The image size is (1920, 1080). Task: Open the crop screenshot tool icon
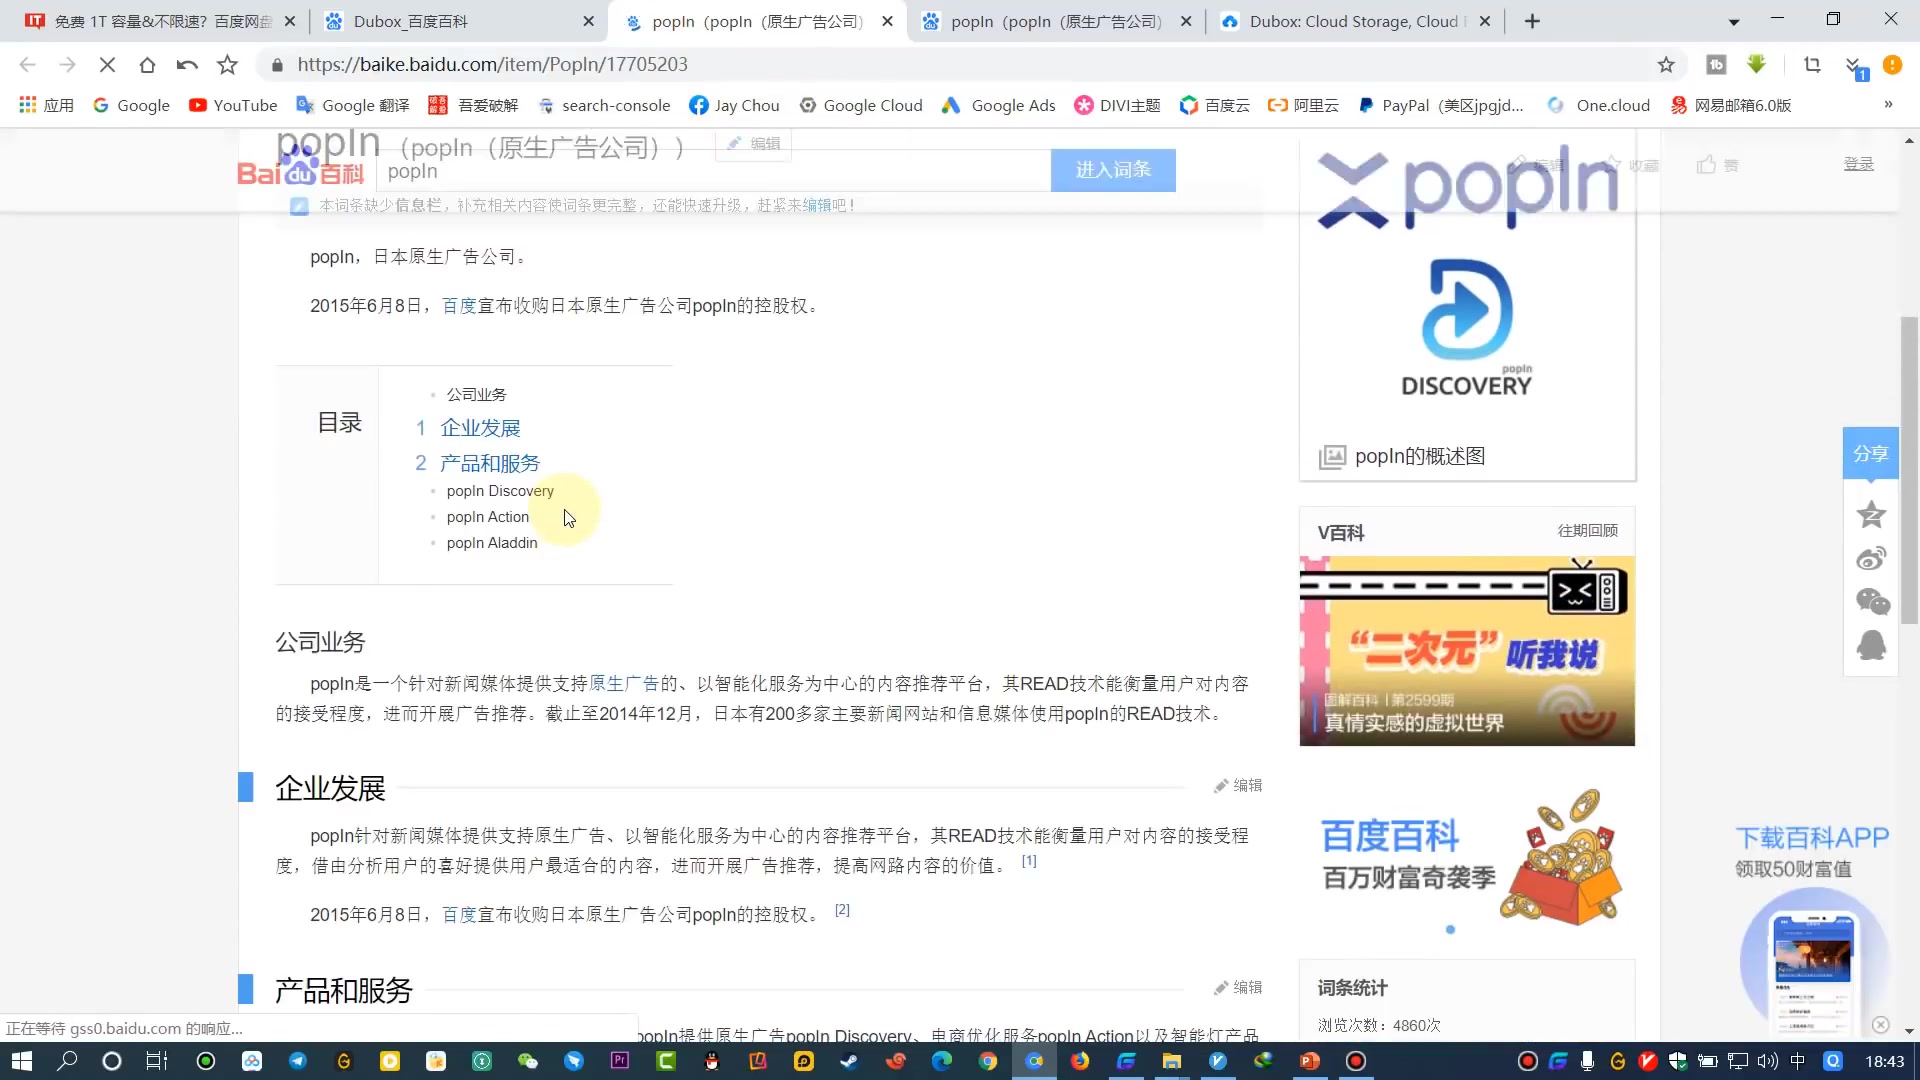pyautogui.click(x=1812, y=65)
